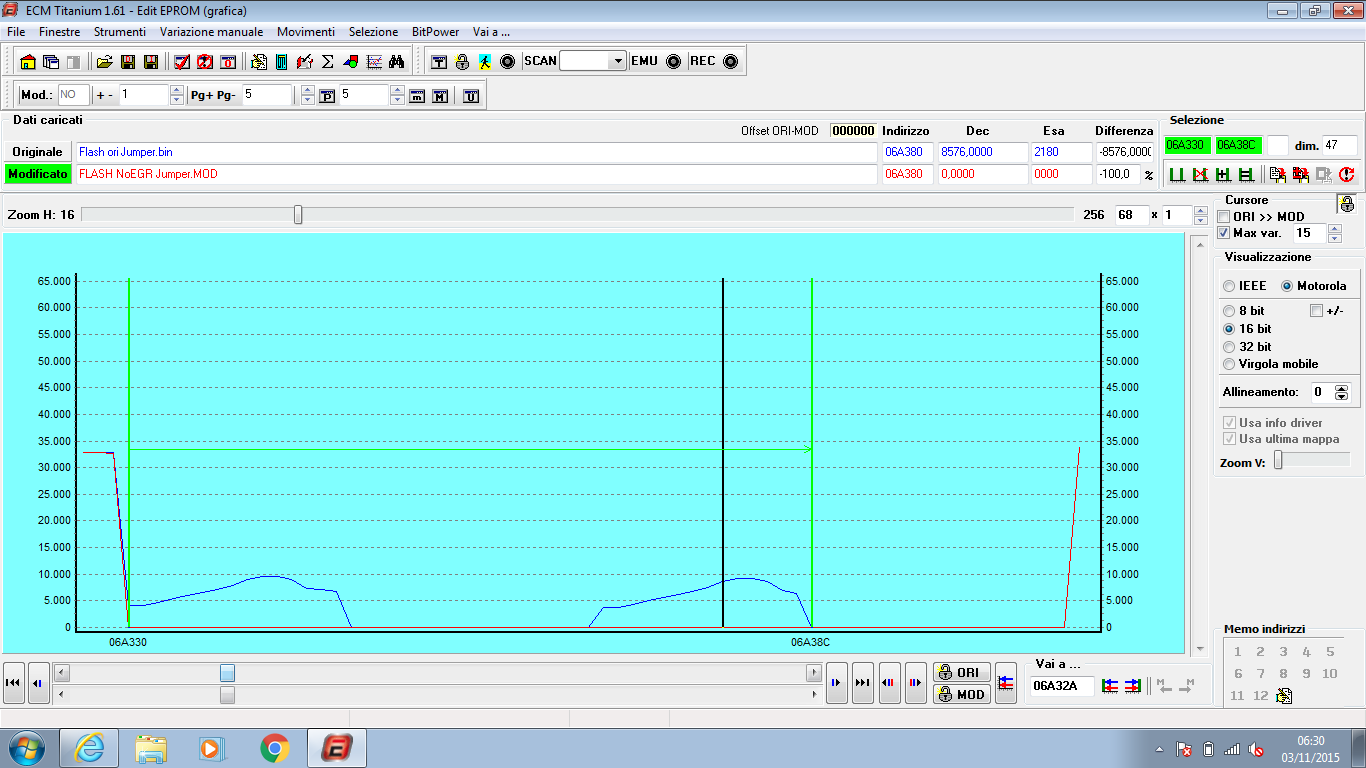Click the Zoom V slider
Image resolution: width=1366 pixels, height=768 pixels.
coord(1311,460)
